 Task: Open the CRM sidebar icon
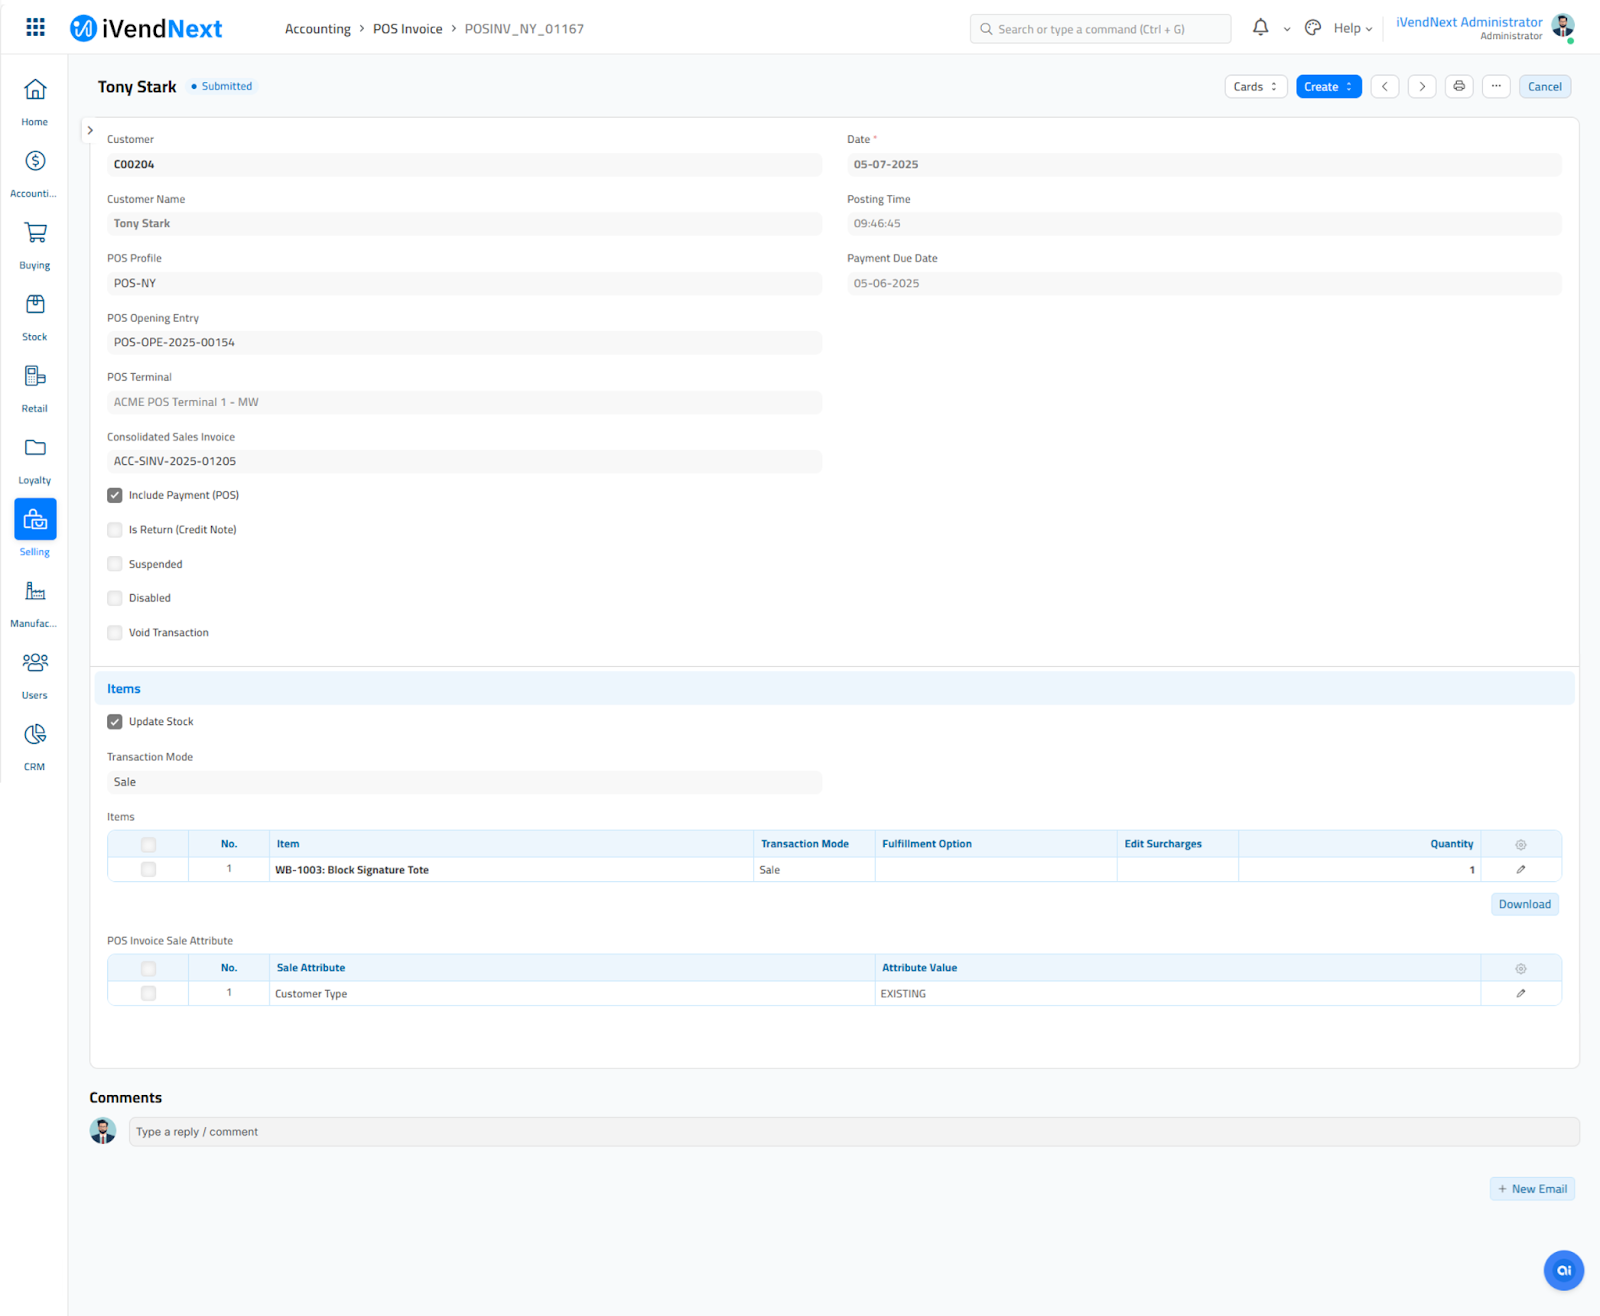(35, 735)
